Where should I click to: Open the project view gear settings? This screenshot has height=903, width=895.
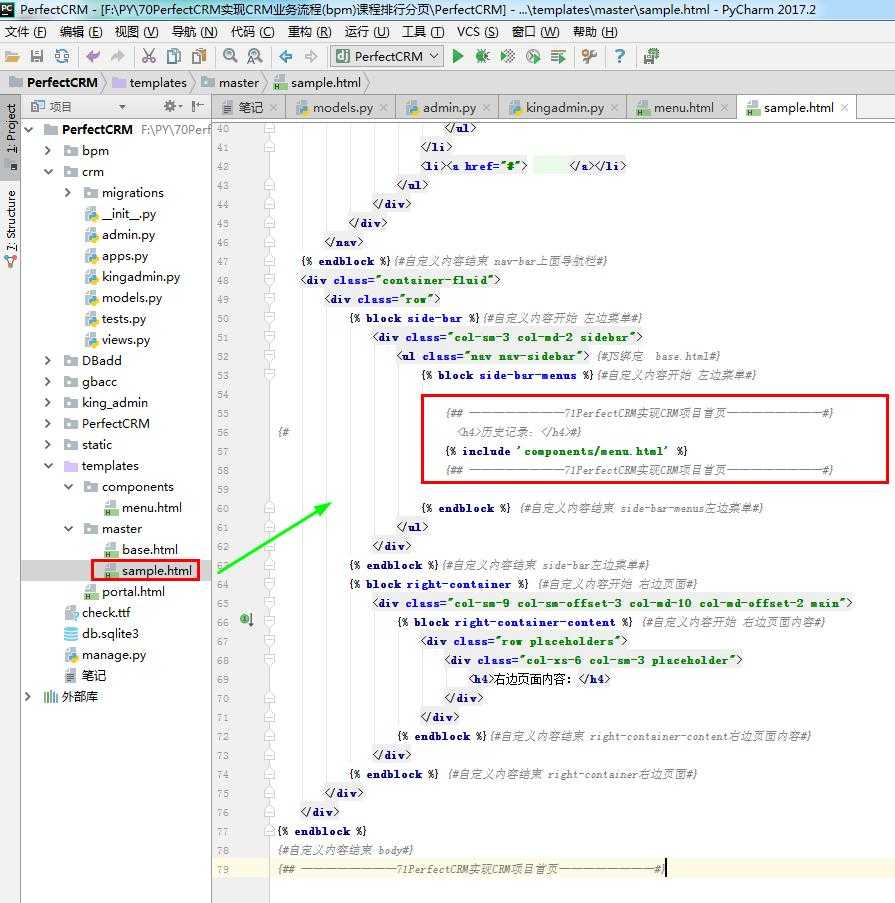(170, 106)
